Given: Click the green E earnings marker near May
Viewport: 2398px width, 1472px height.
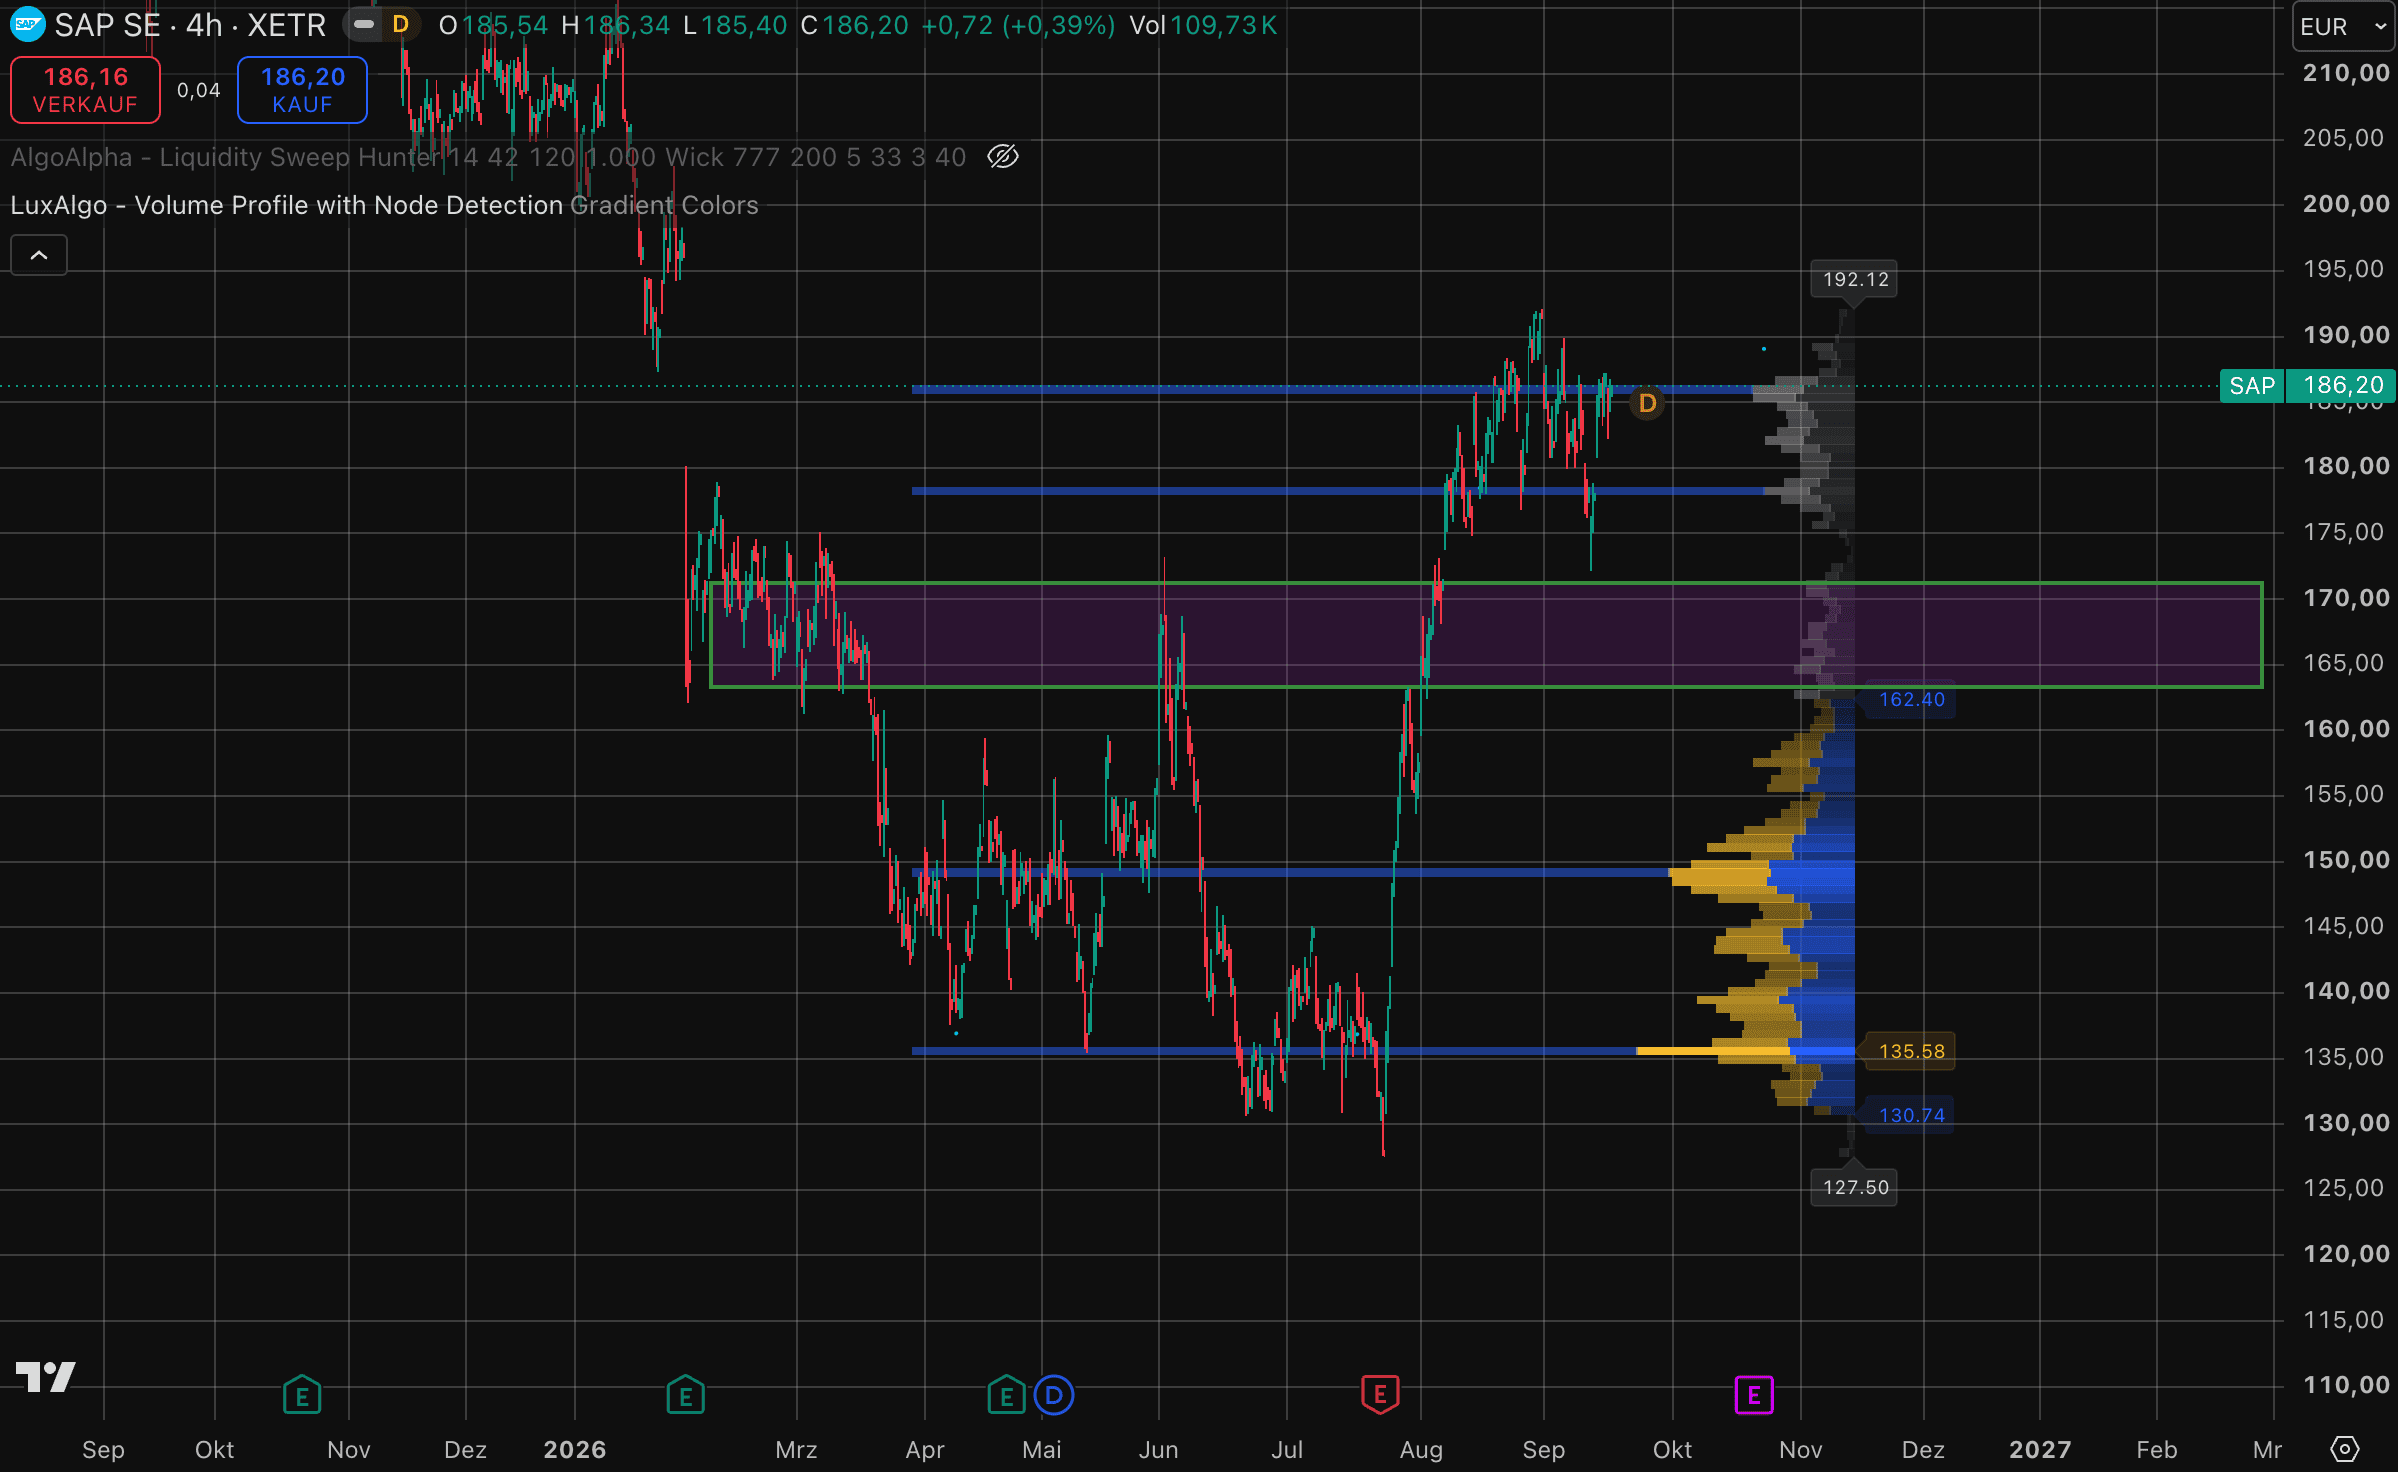Looking at the screenshot, I should pos(1006,1395).
